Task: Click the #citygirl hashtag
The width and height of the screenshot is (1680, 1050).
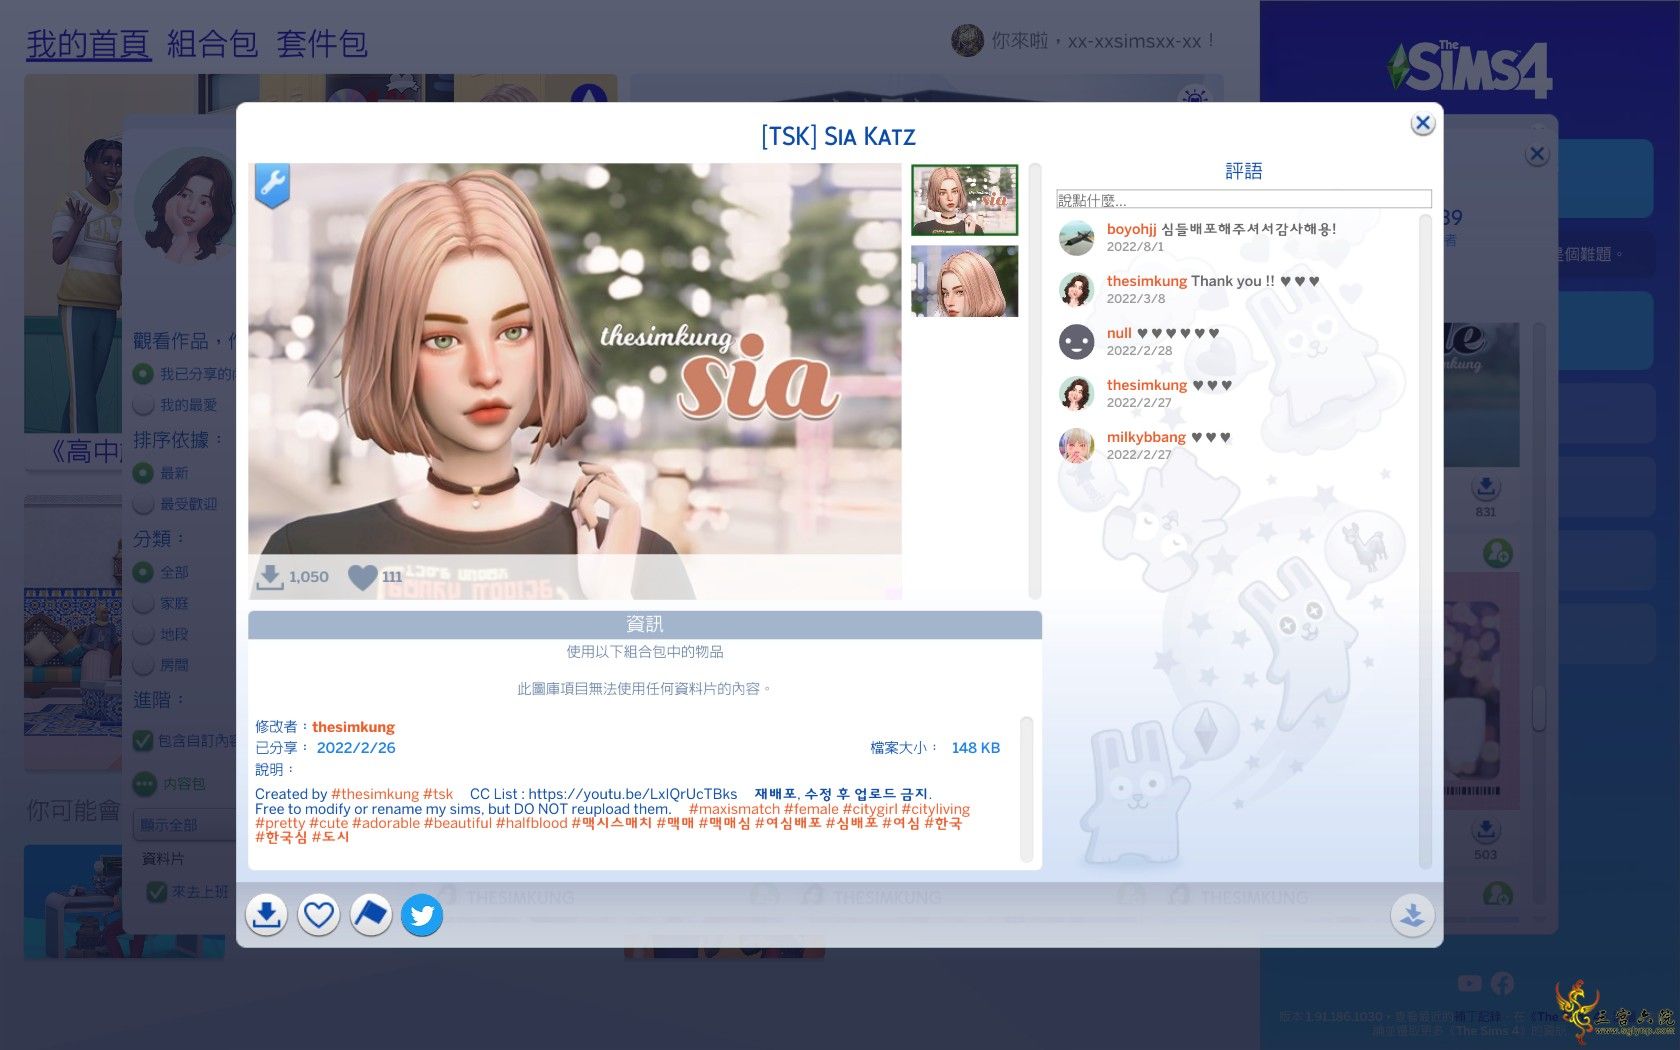Action: point(870,809)
